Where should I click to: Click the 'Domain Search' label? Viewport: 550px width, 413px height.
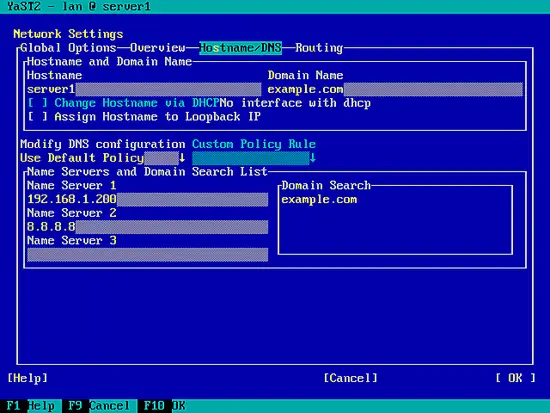pos(326,185)
